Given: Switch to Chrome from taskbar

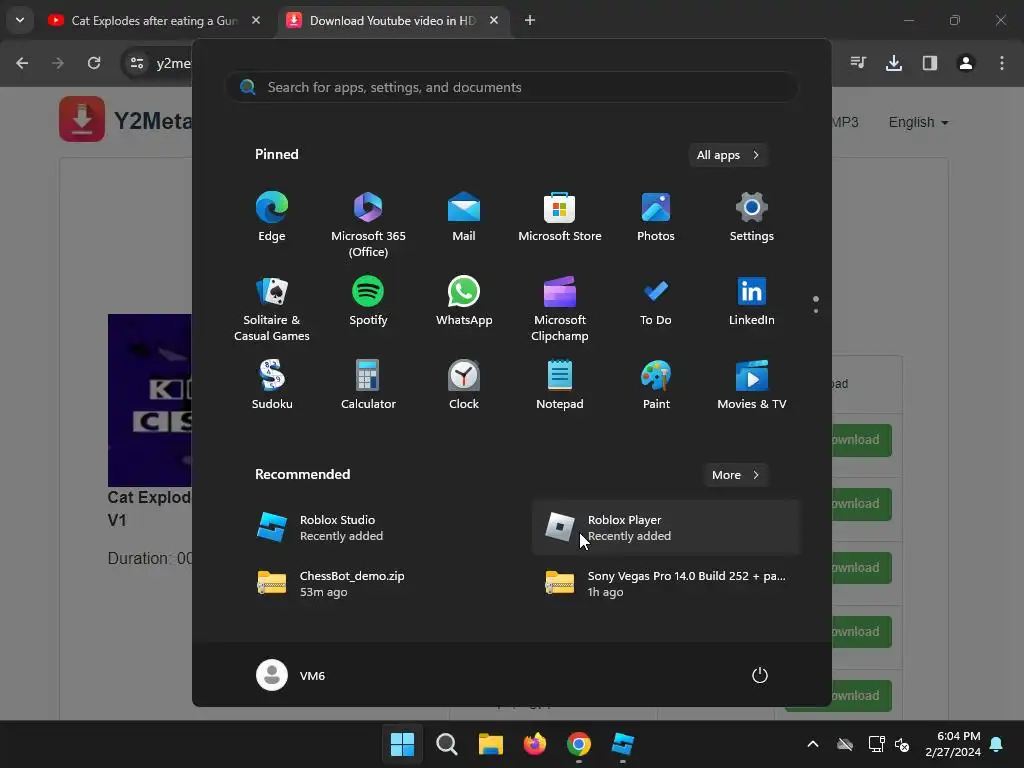Looking at the screenshot, I should click(579, 744).
